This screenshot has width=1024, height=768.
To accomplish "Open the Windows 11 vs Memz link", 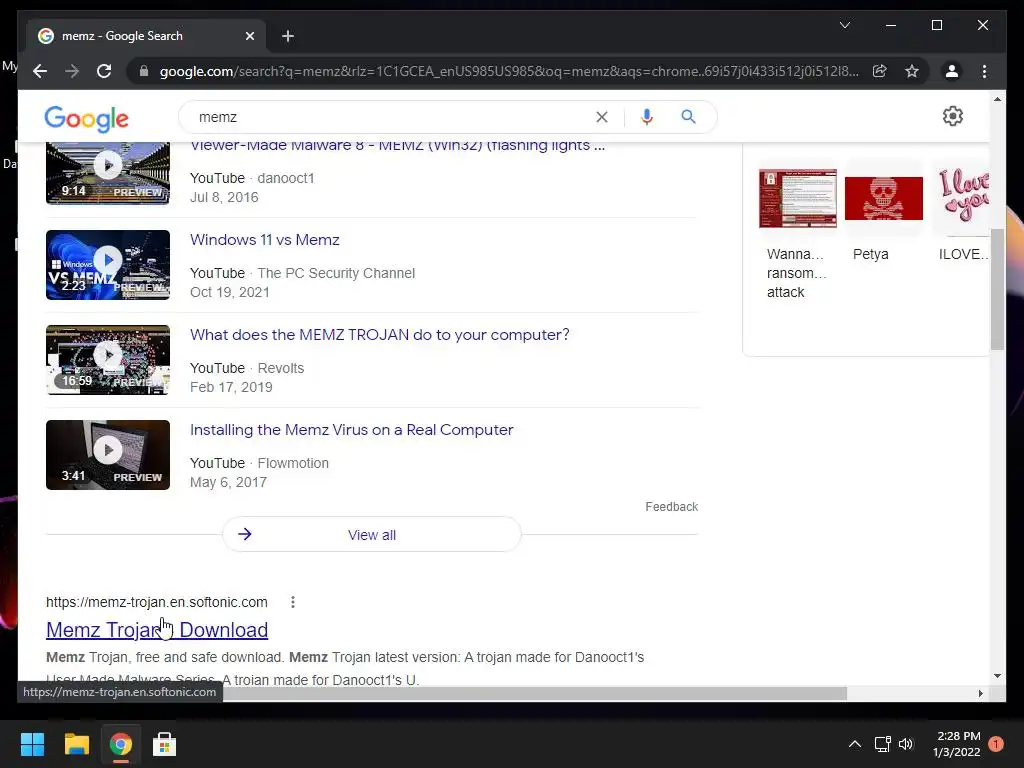I will pos(264,240).
